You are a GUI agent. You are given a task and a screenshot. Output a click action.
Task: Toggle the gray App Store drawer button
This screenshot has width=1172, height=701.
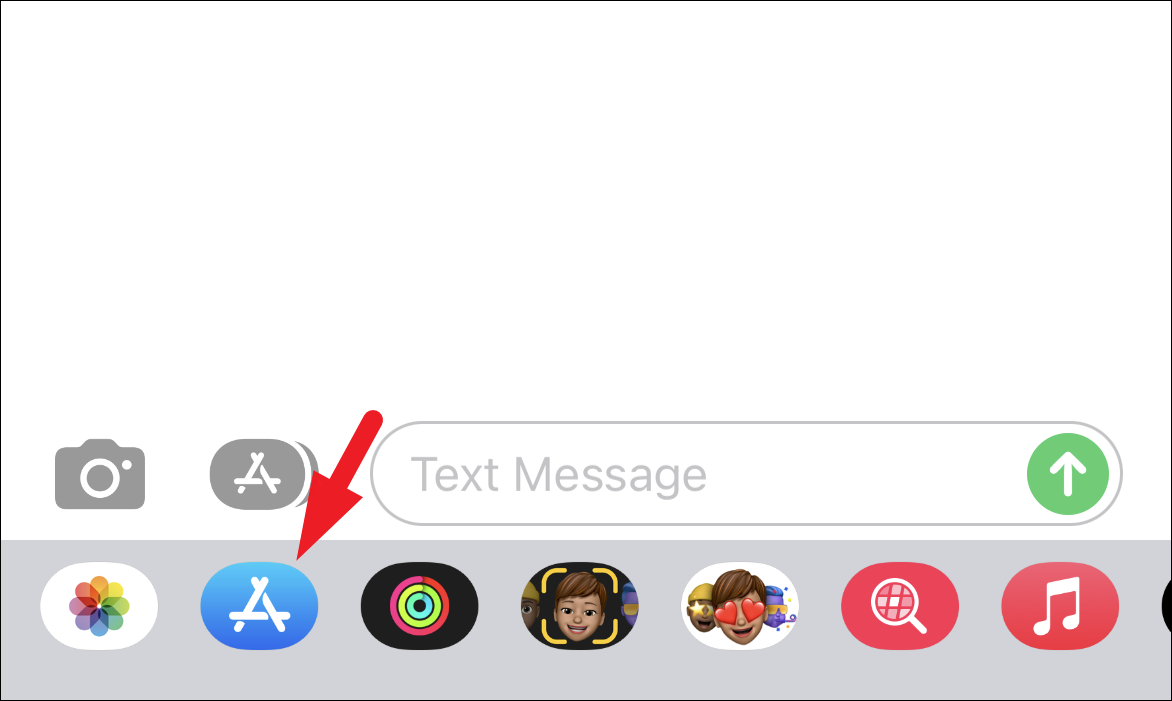(x=258, y=475)
